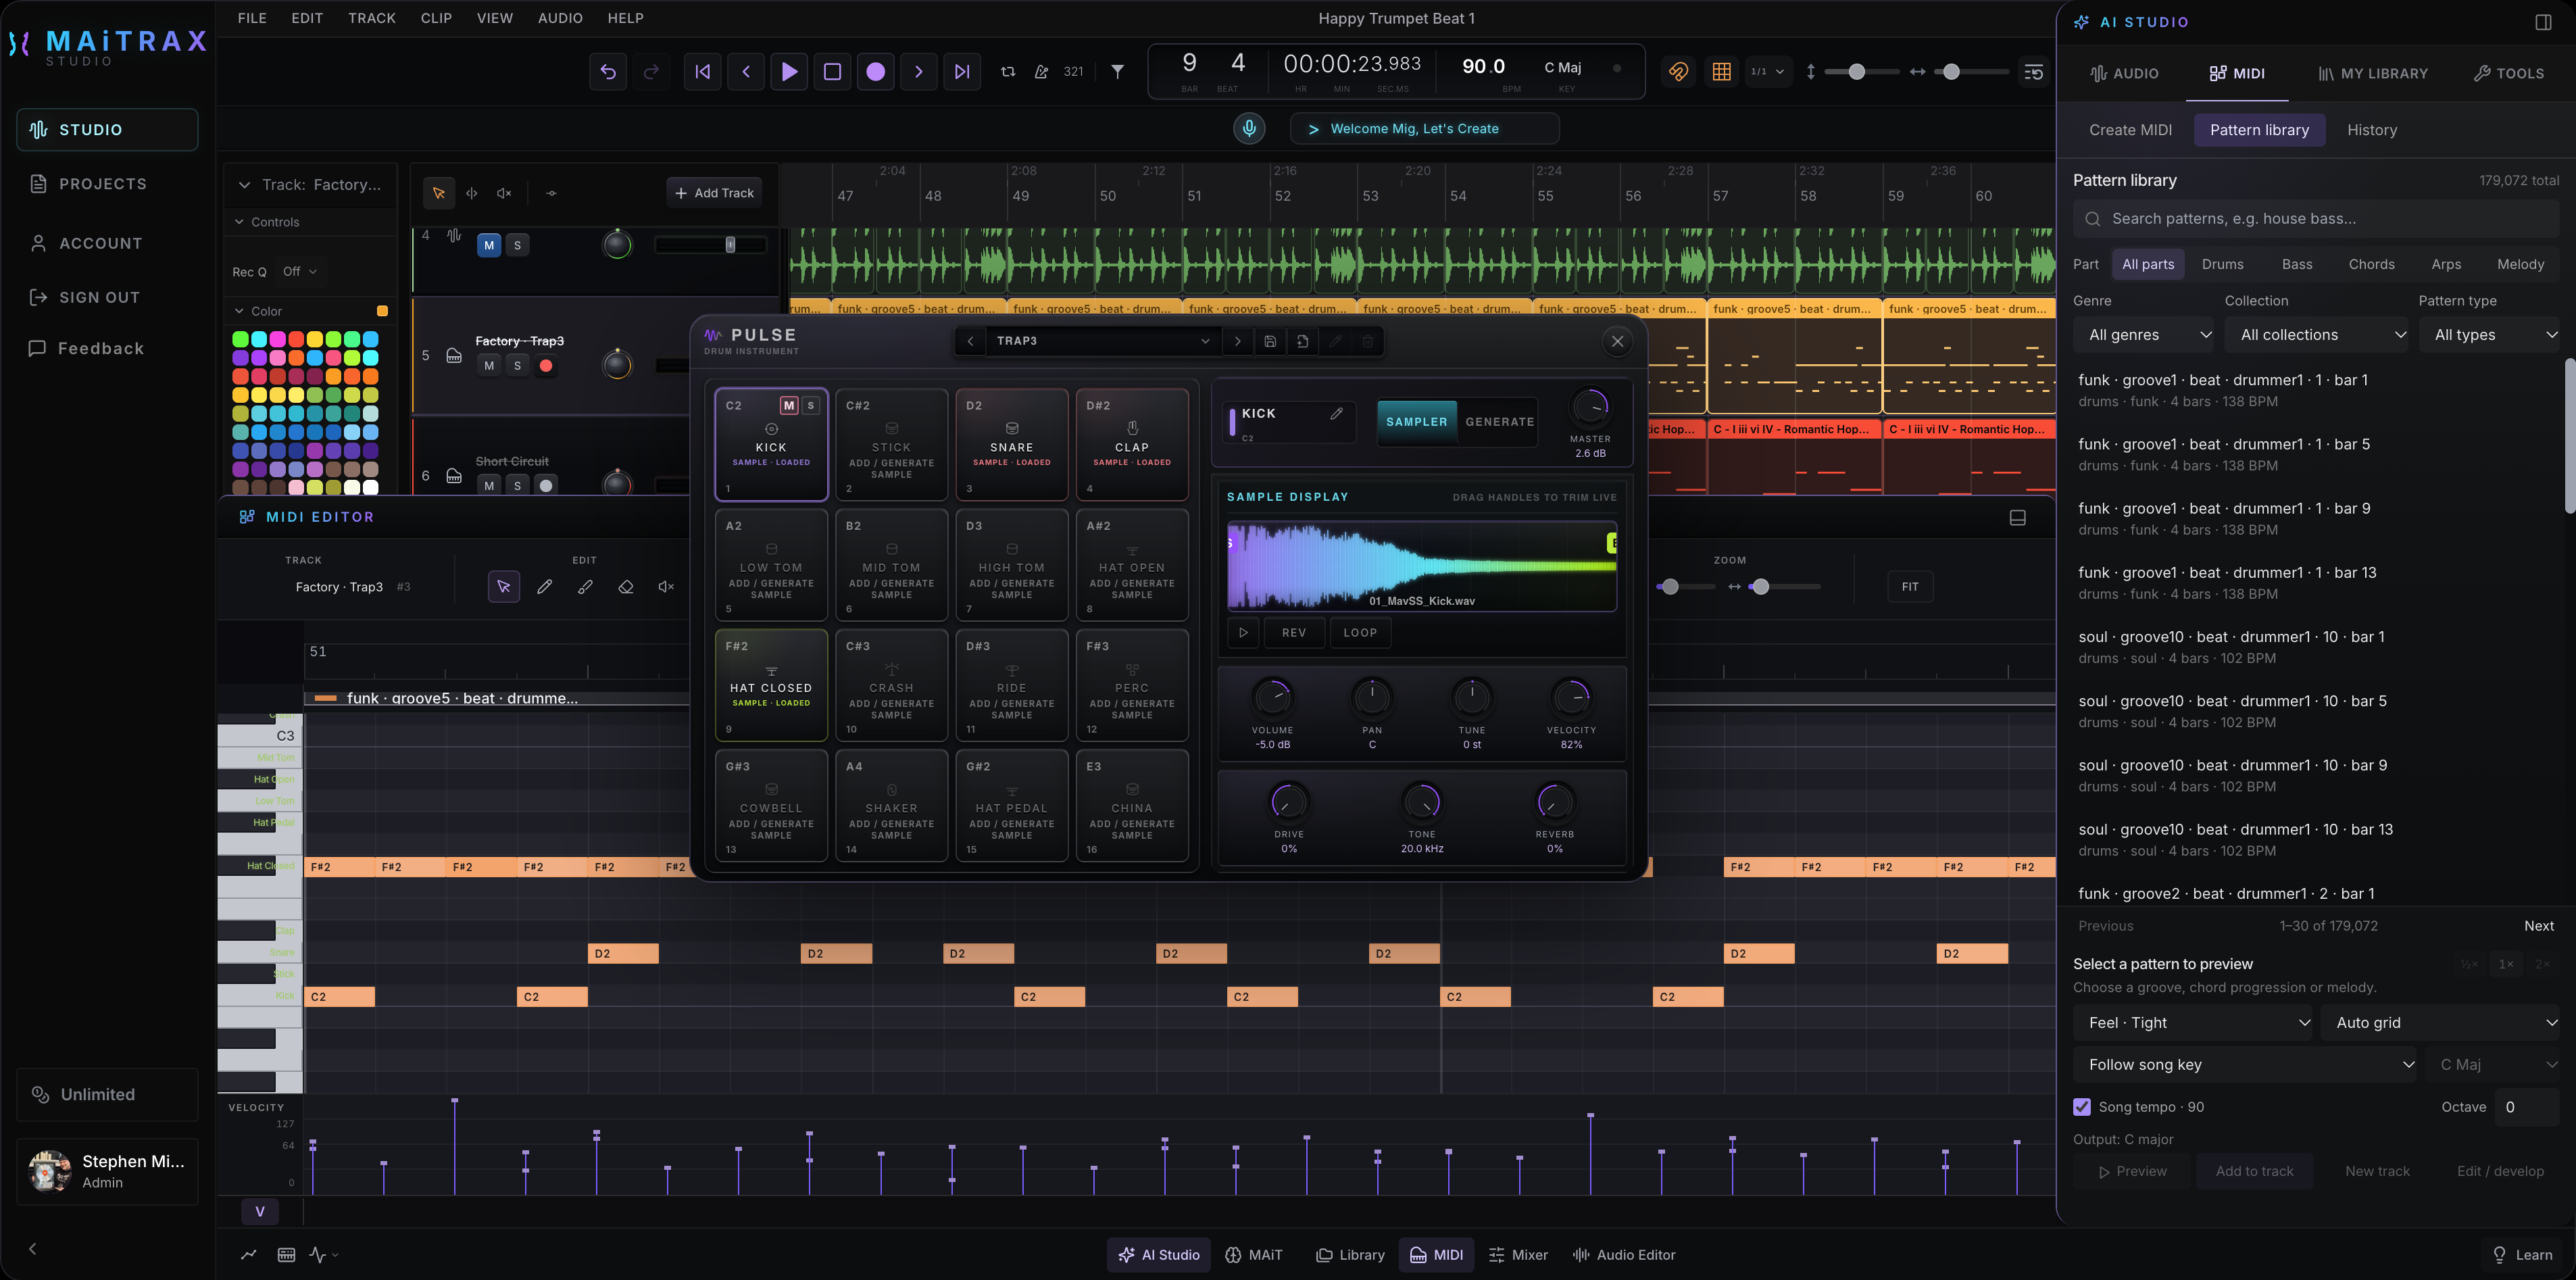This screenshot has width=2576, height=1280.
Task: Select the pointer tool in track toolbar
Action: click(x=439, y=193)
